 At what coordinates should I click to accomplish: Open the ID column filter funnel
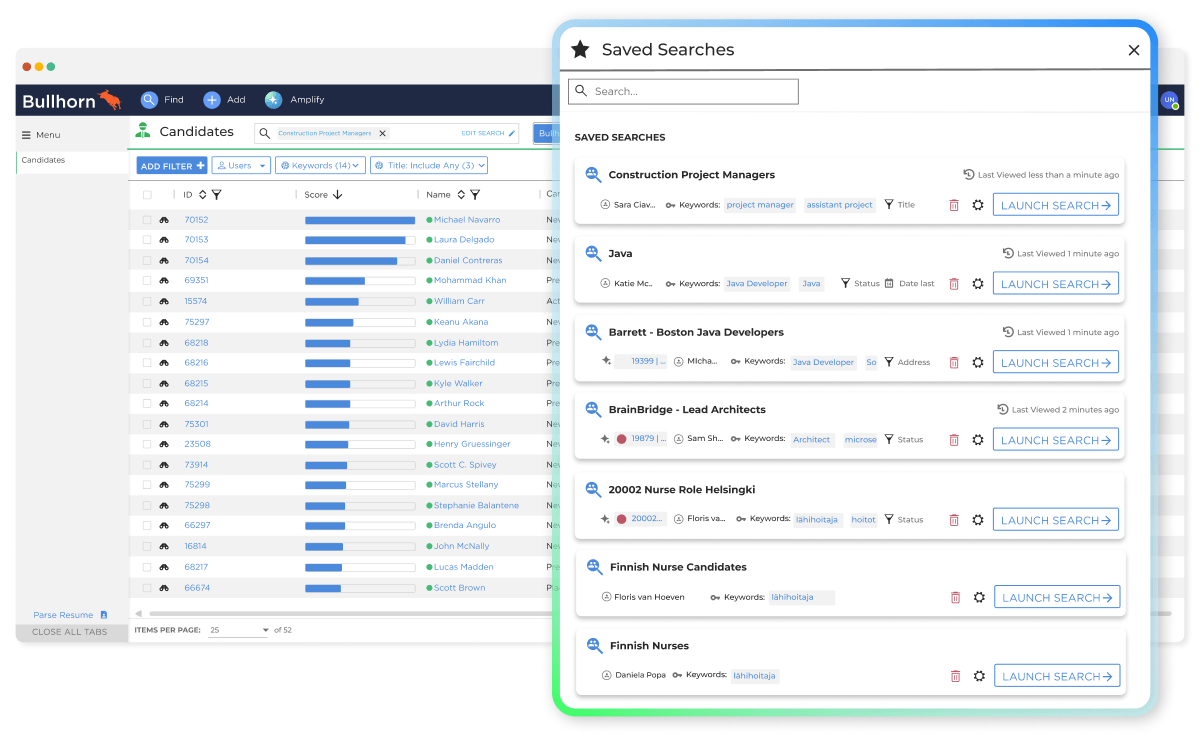click(x=217, y=195)
